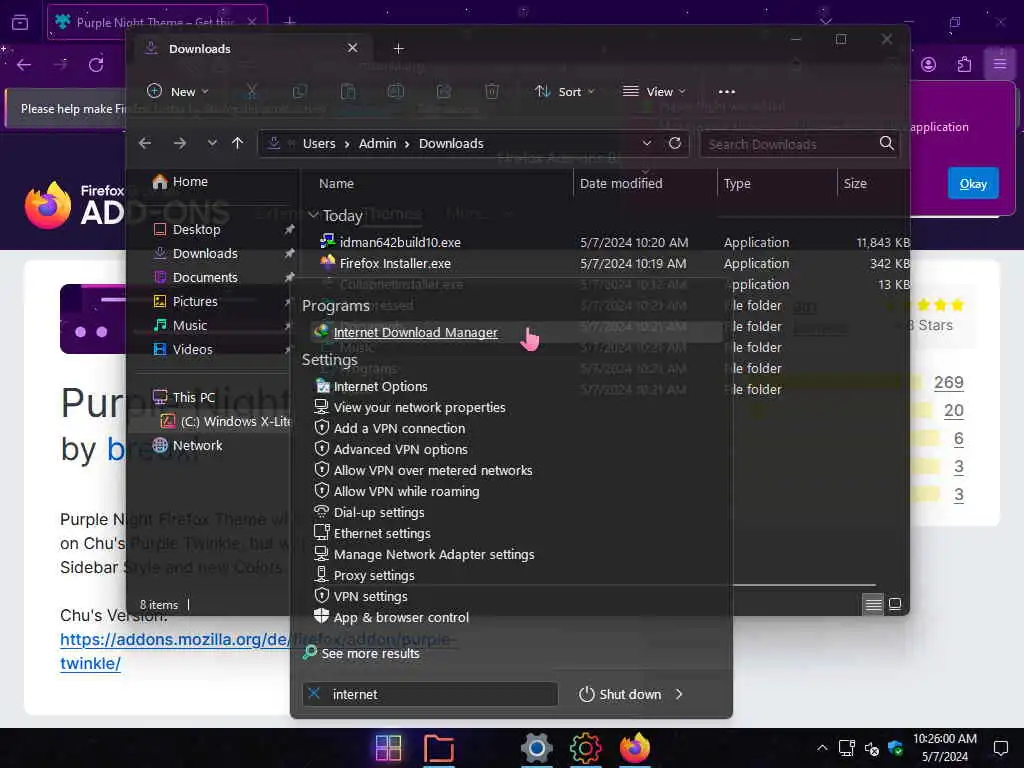
Task: Open Ethernet settings result
Action: click(x=382, y=534)
